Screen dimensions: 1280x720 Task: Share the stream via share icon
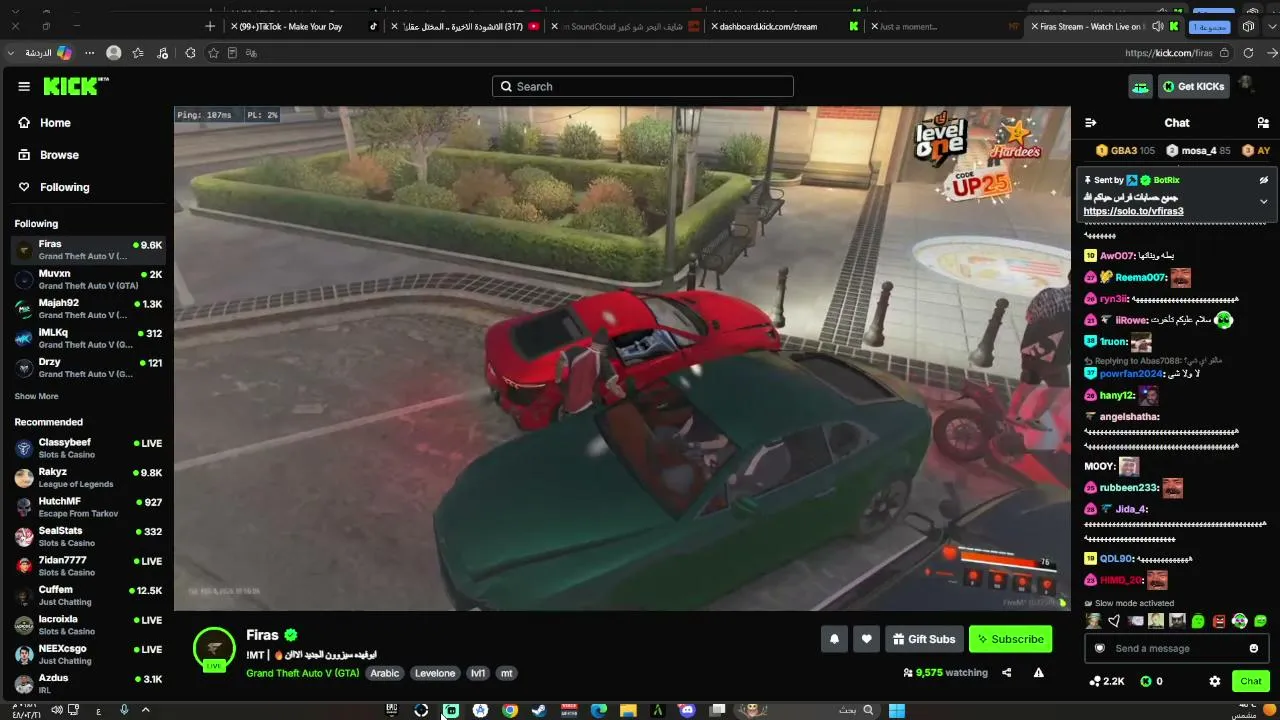tap(1007, 673)
